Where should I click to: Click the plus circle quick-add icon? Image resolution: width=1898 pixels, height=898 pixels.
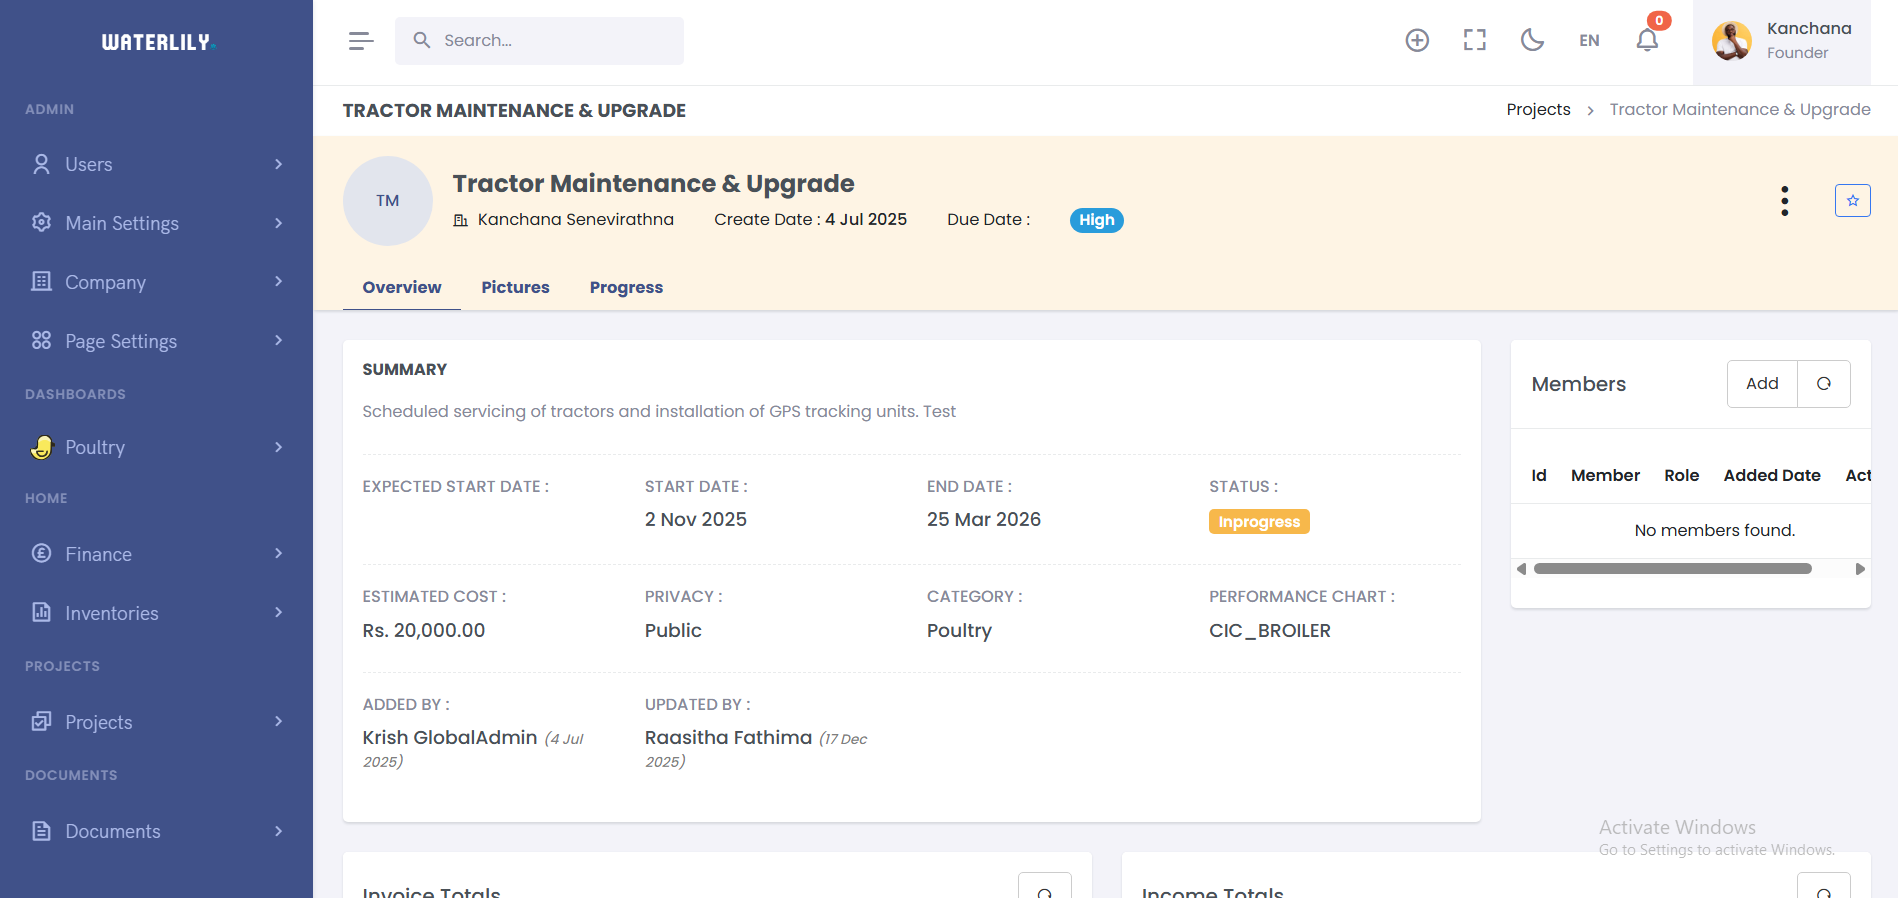1417,40
